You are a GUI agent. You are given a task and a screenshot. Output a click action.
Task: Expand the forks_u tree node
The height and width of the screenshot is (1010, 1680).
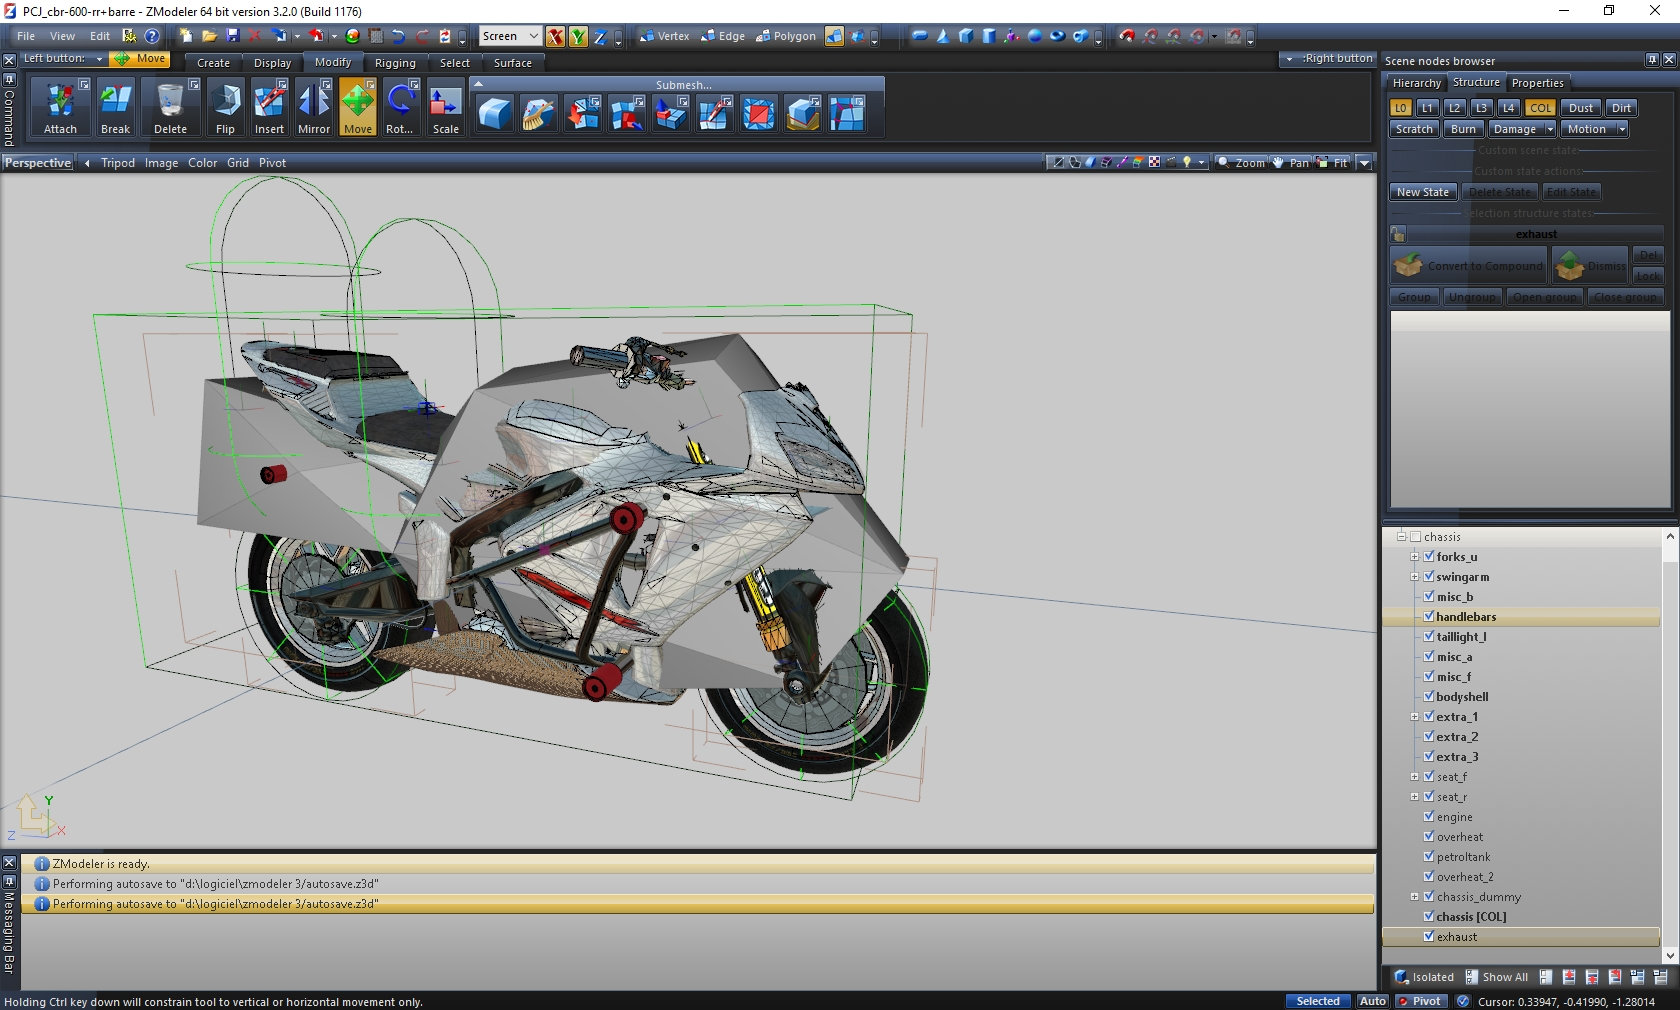(x=1414, y=557)
